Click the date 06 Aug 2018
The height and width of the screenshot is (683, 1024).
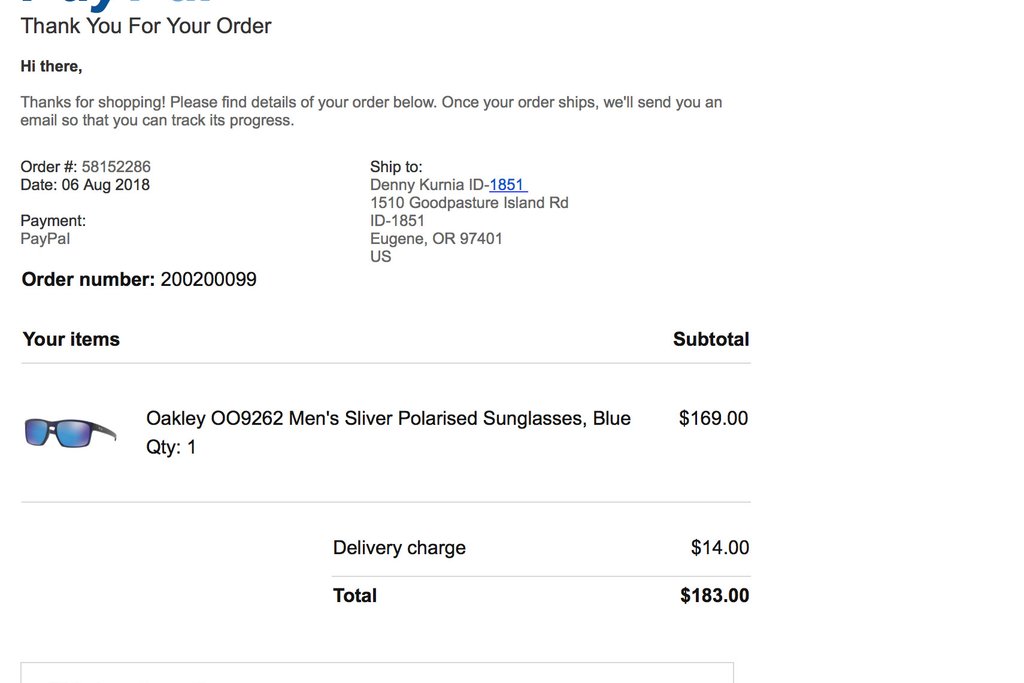pyautogui.click(x=106, y=185)
